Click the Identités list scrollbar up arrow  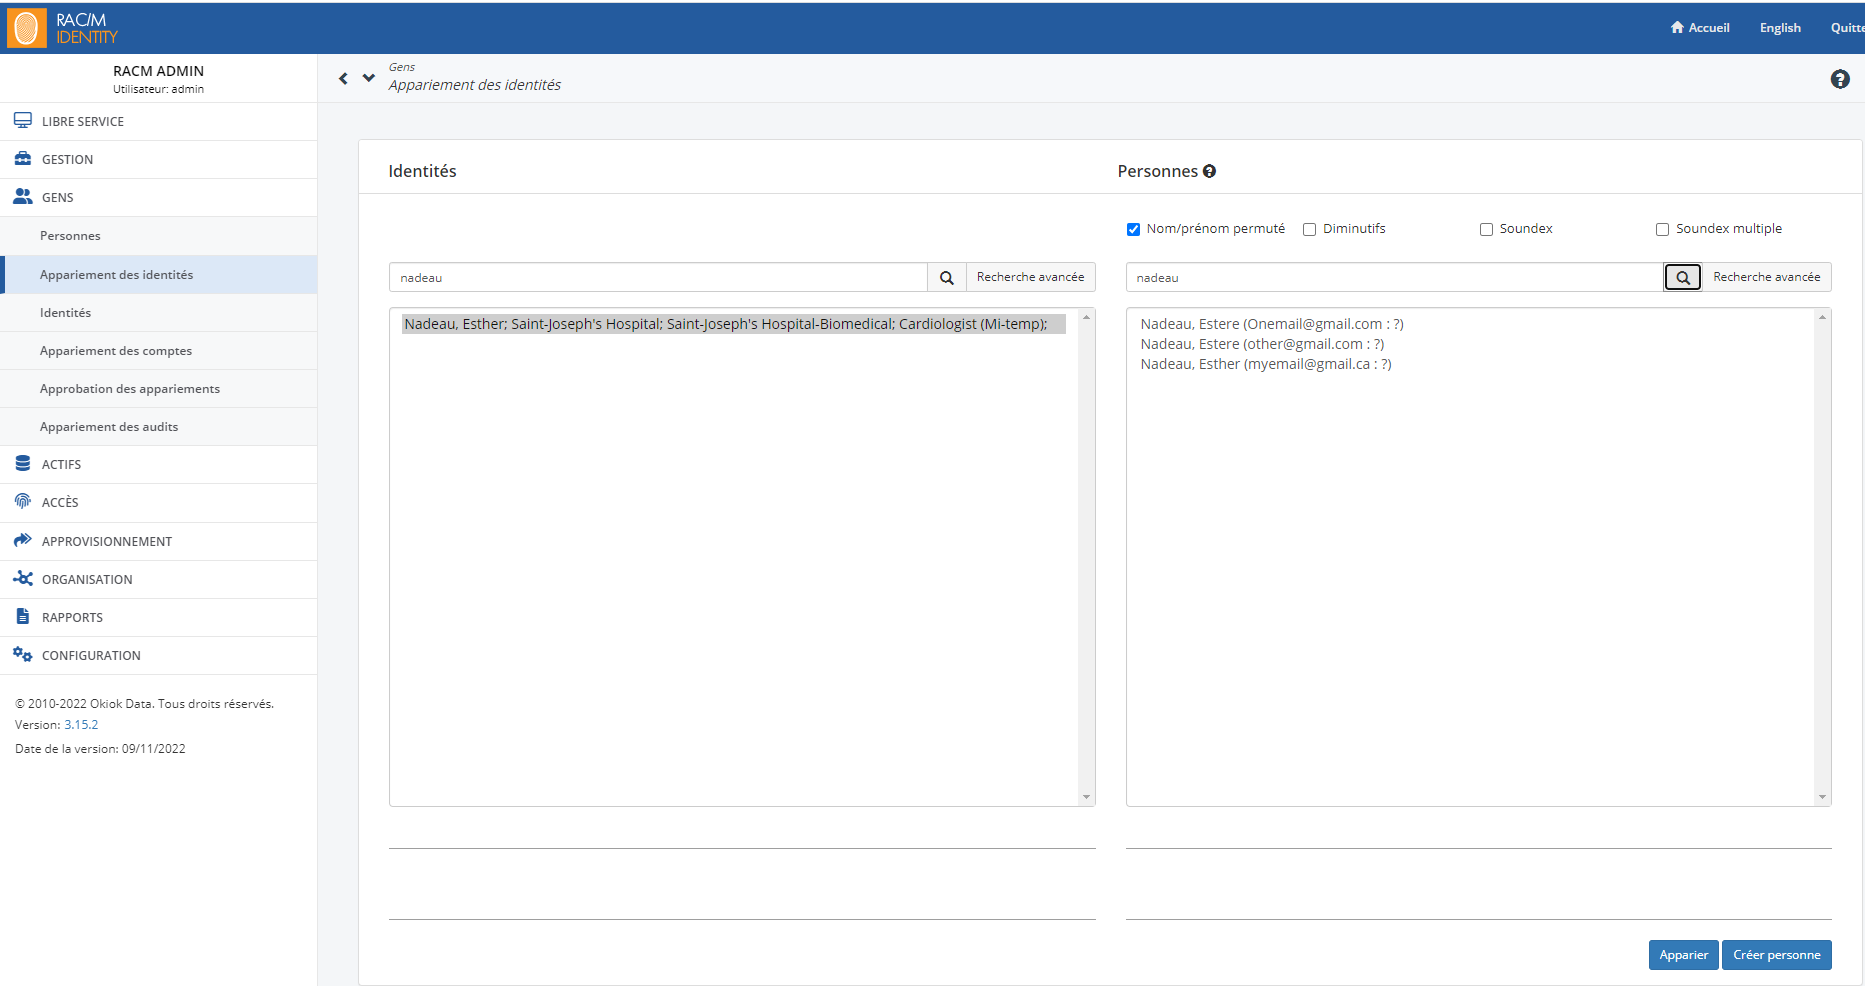pyautogui.click(x=1086, y=317)
